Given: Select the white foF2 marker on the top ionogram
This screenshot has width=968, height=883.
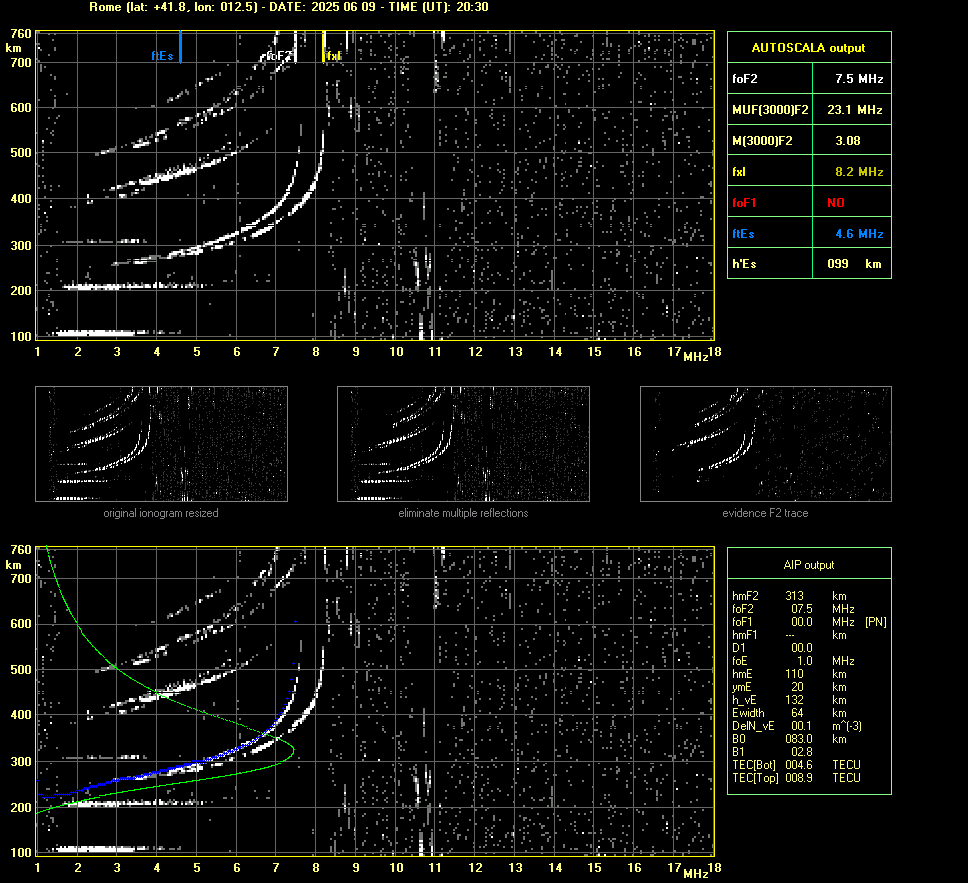Looking at the screenshot, I should click(295, 47).
